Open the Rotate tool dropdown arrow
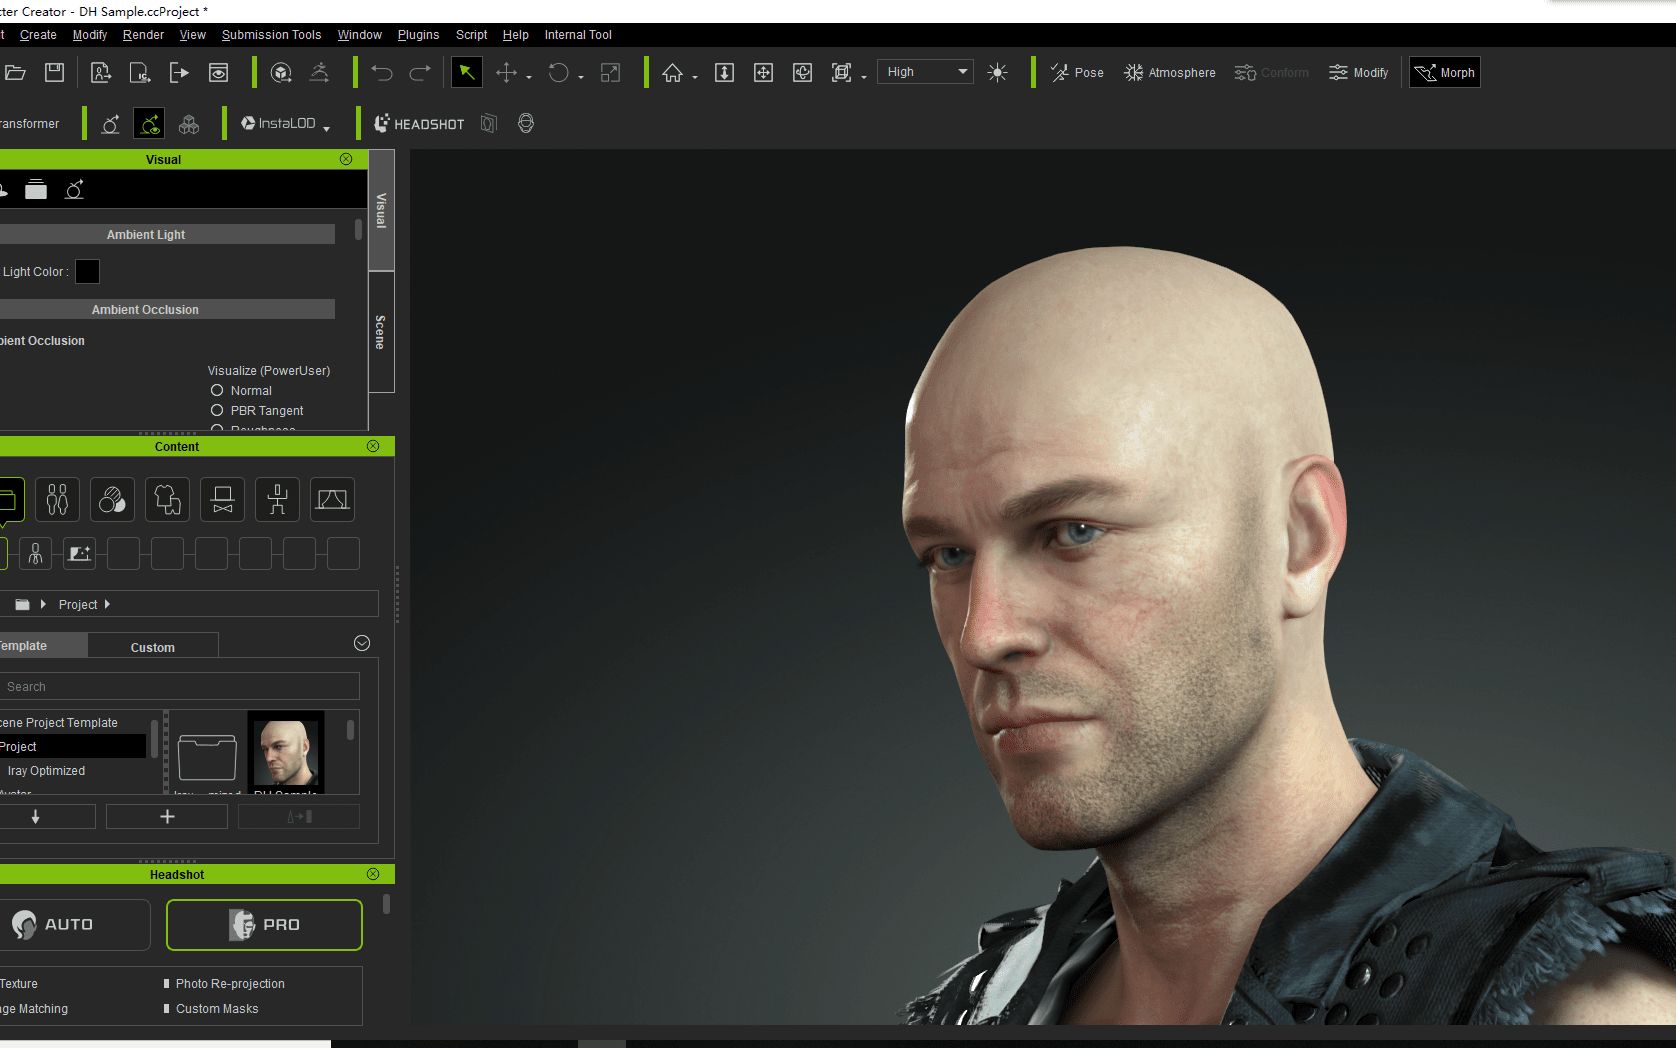Viewport: 1676px width, 1048px height. (x=581, y=77)
